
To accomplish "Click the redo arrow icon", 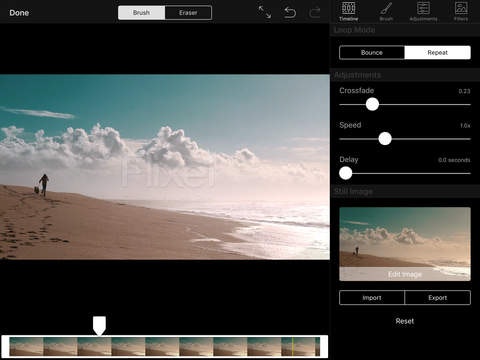I will tap(315, 13).
